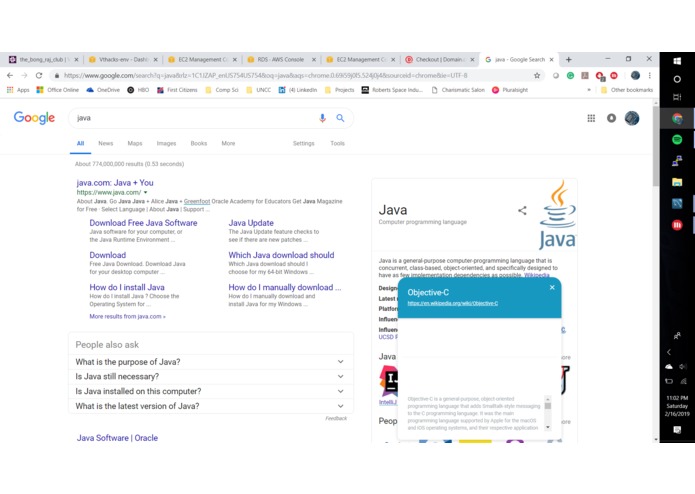Click the Chrome taskbar icon
The height and width of the screenshot is (494, 695).
677,118
